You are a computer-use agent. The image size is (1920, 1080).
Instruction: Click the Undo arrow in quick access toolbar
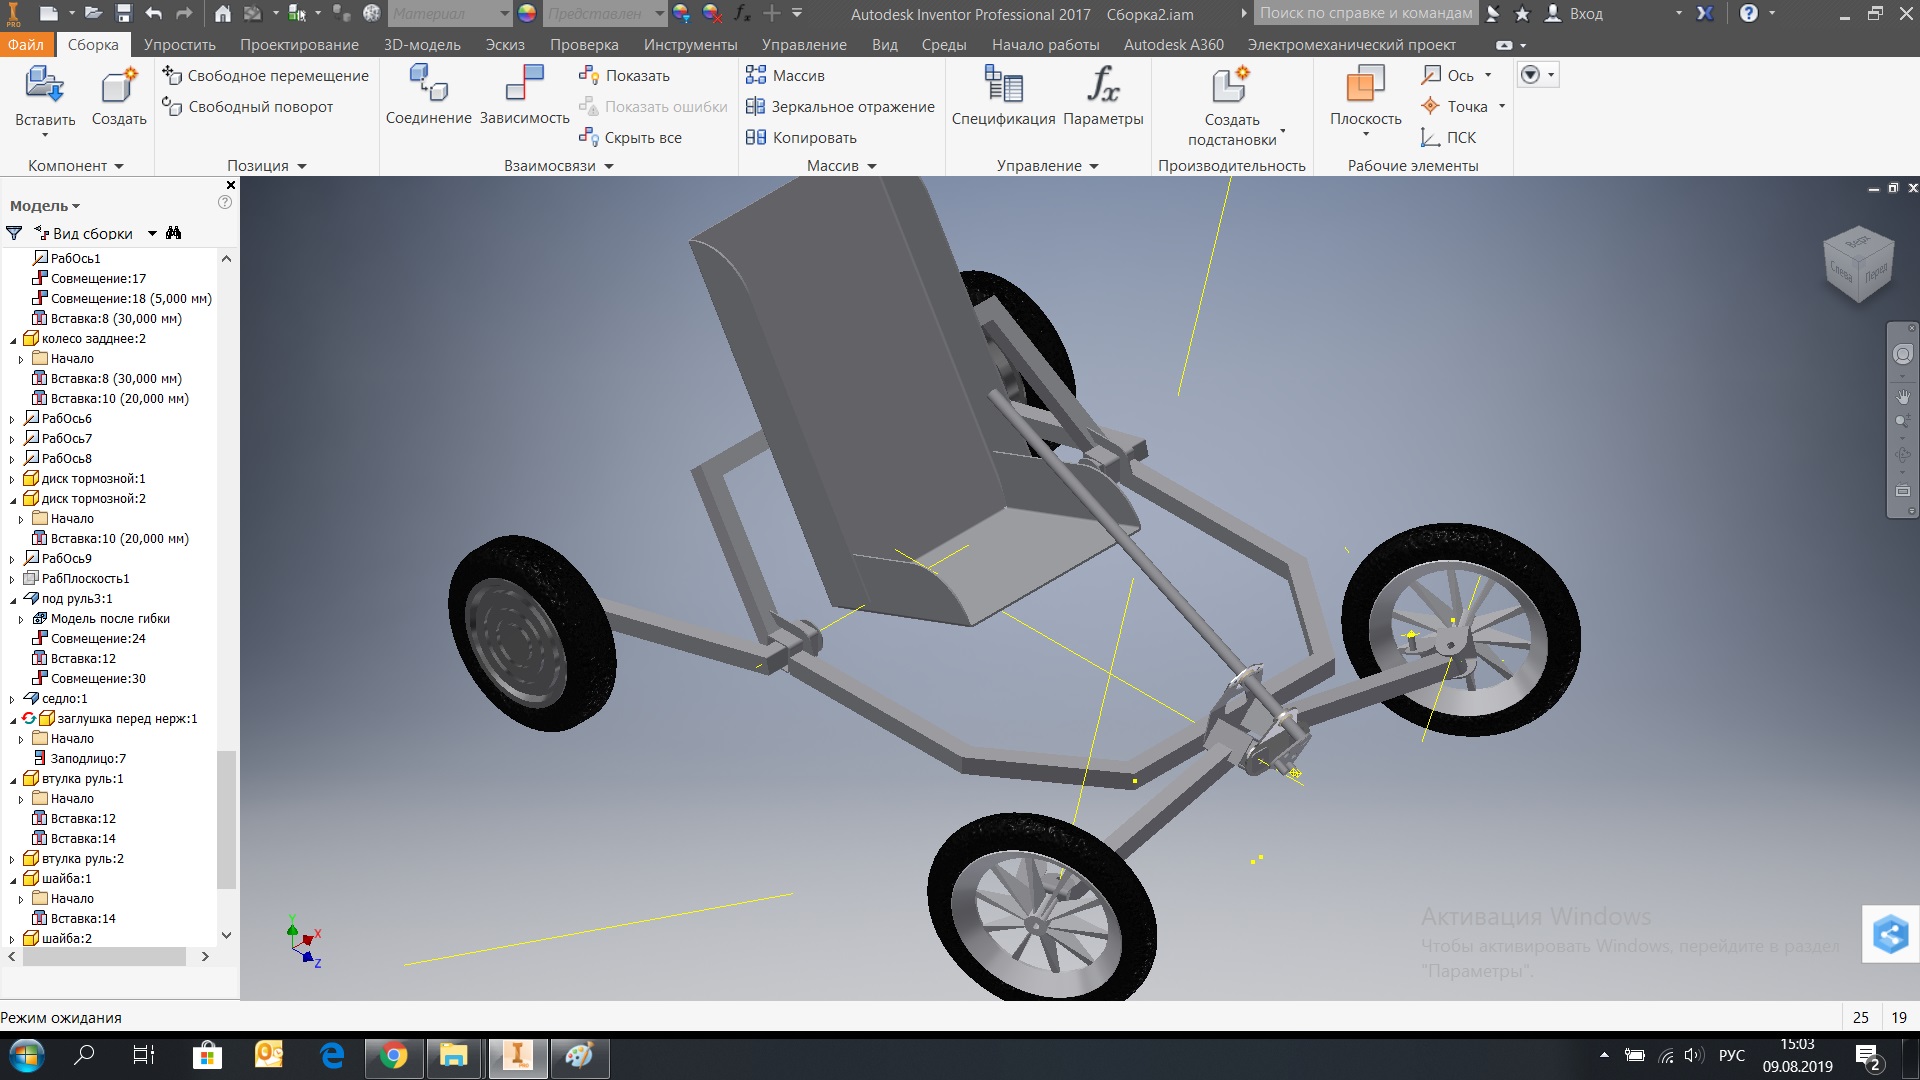(153, 14)
